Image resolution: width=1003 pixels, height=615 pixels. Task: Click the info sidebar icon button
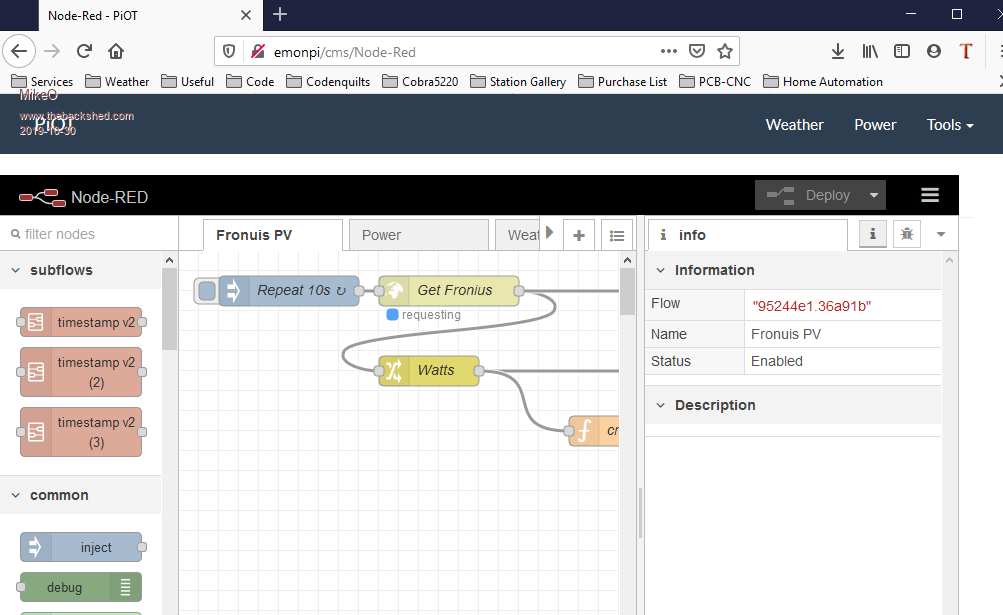[873, 234]
